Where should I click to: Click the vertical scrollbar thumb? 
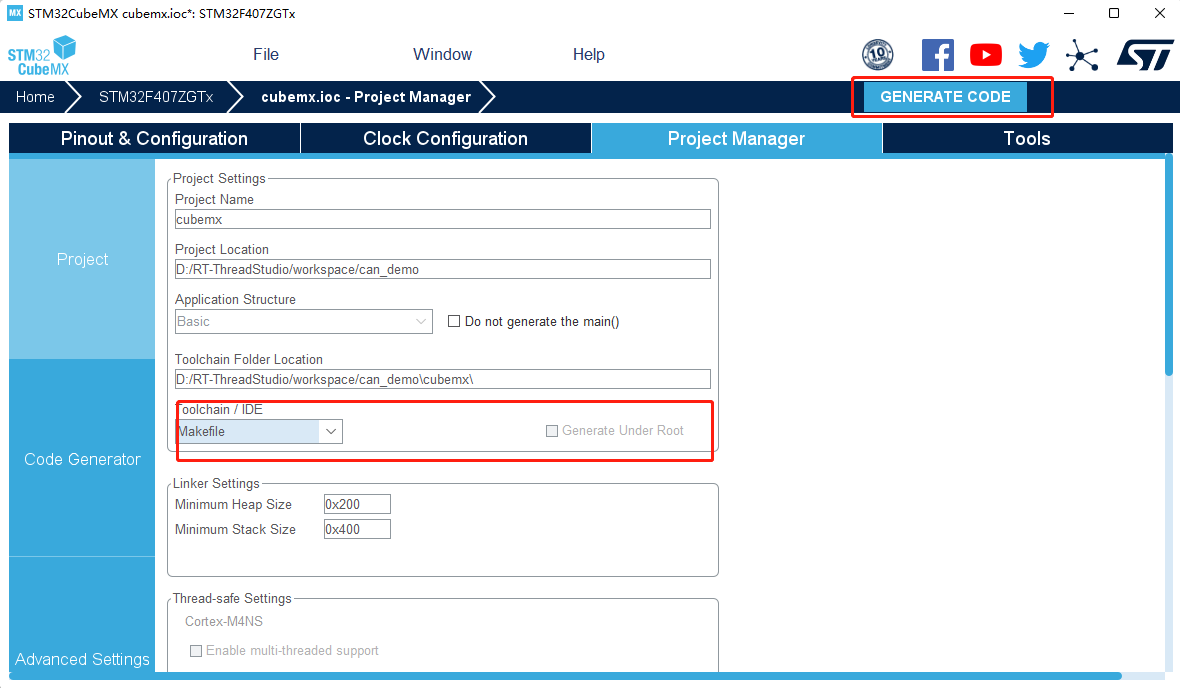point(1169,264)
